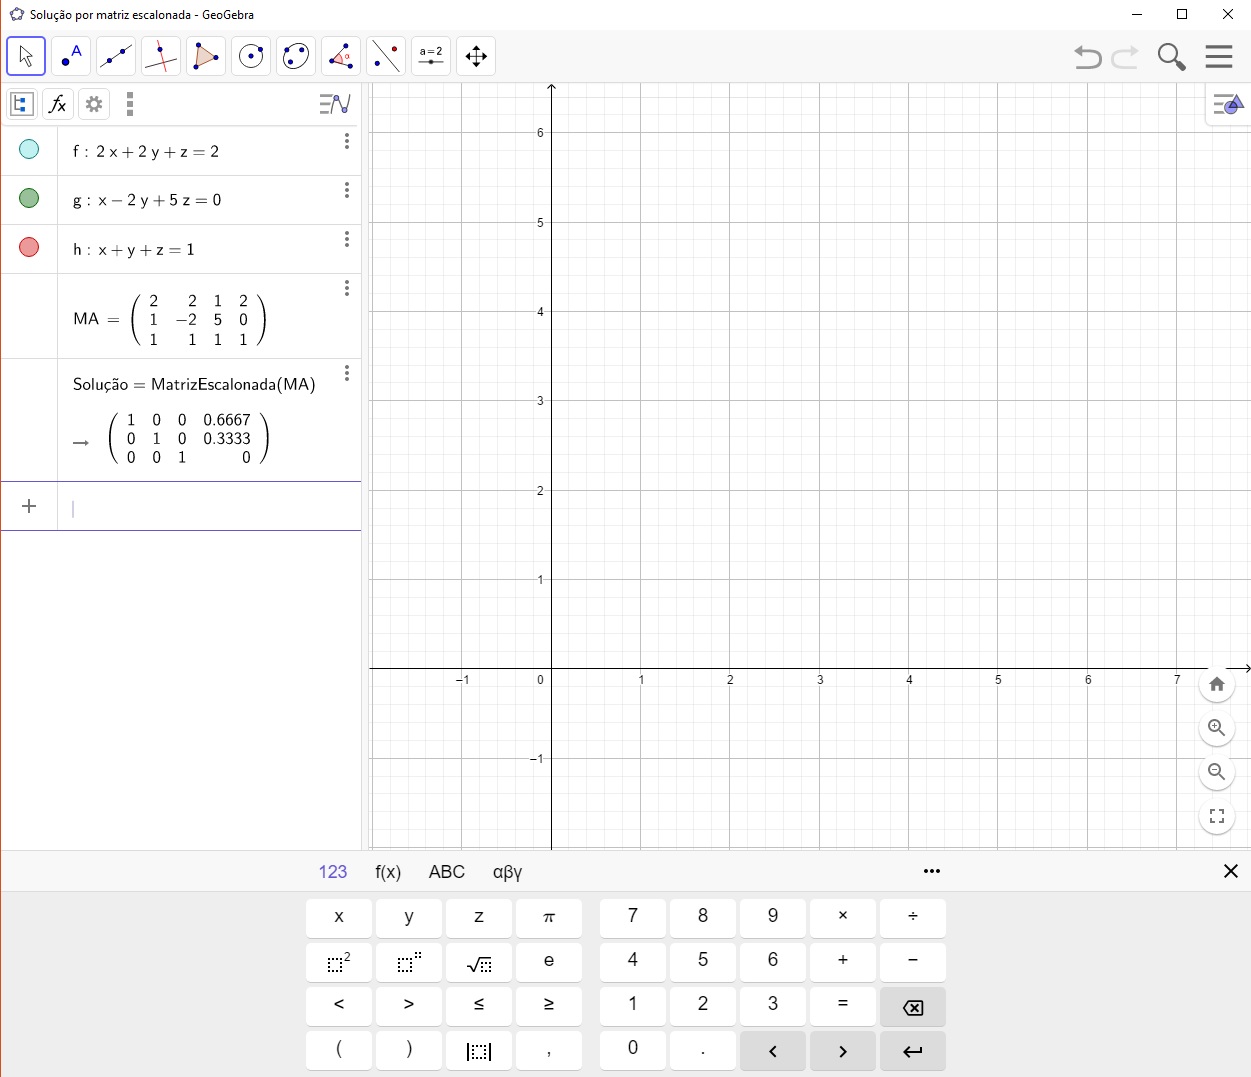Switch keyboard to f(x) tab

click(388, 871)
